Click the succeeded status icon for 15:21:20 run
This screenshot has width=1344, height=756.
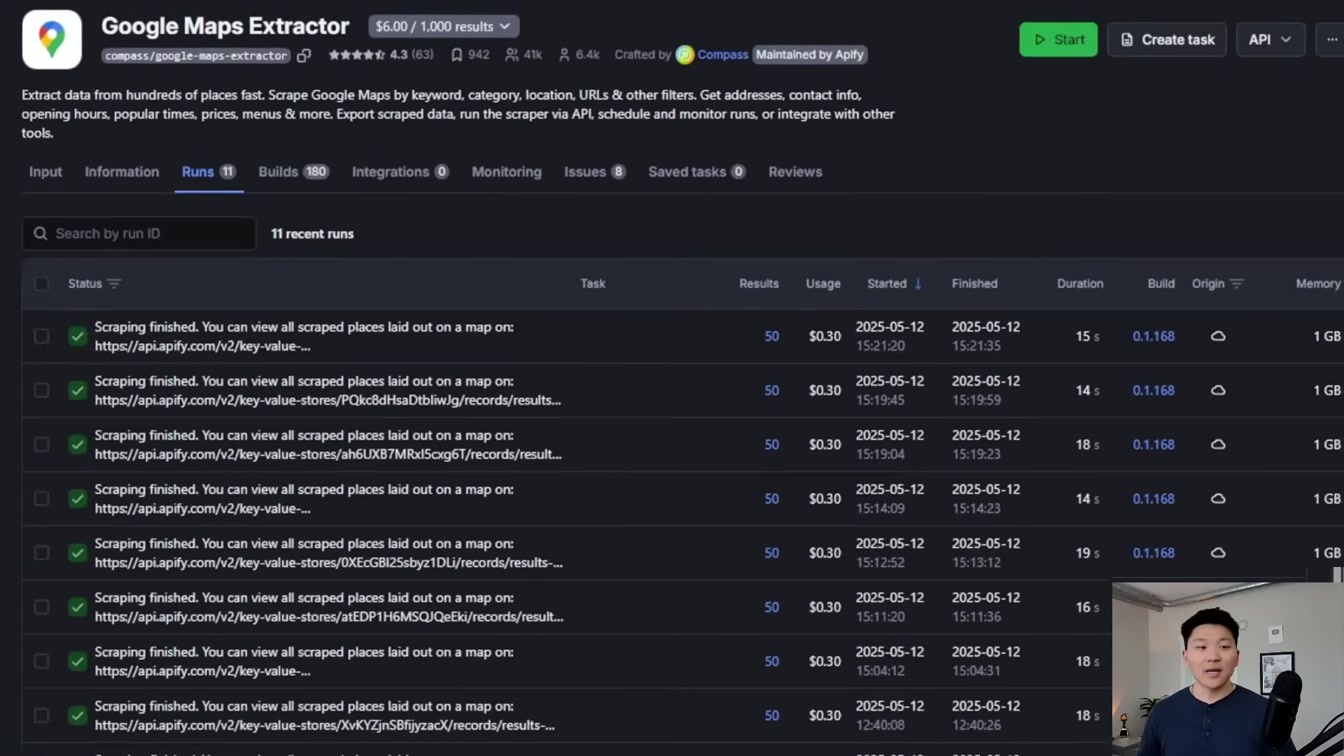click(77, 336)
